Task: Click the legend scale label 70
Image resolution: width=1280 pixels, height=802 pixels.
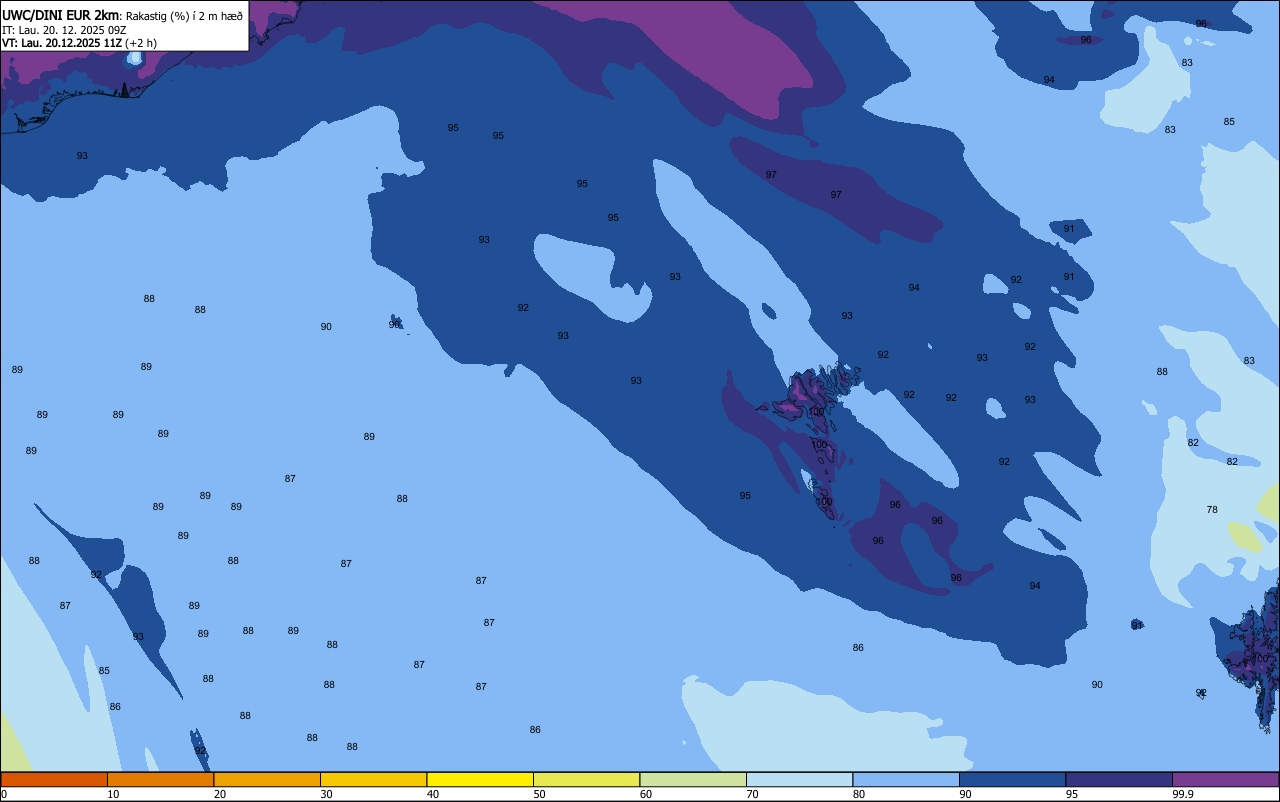Action: click(x=752, y=794)
